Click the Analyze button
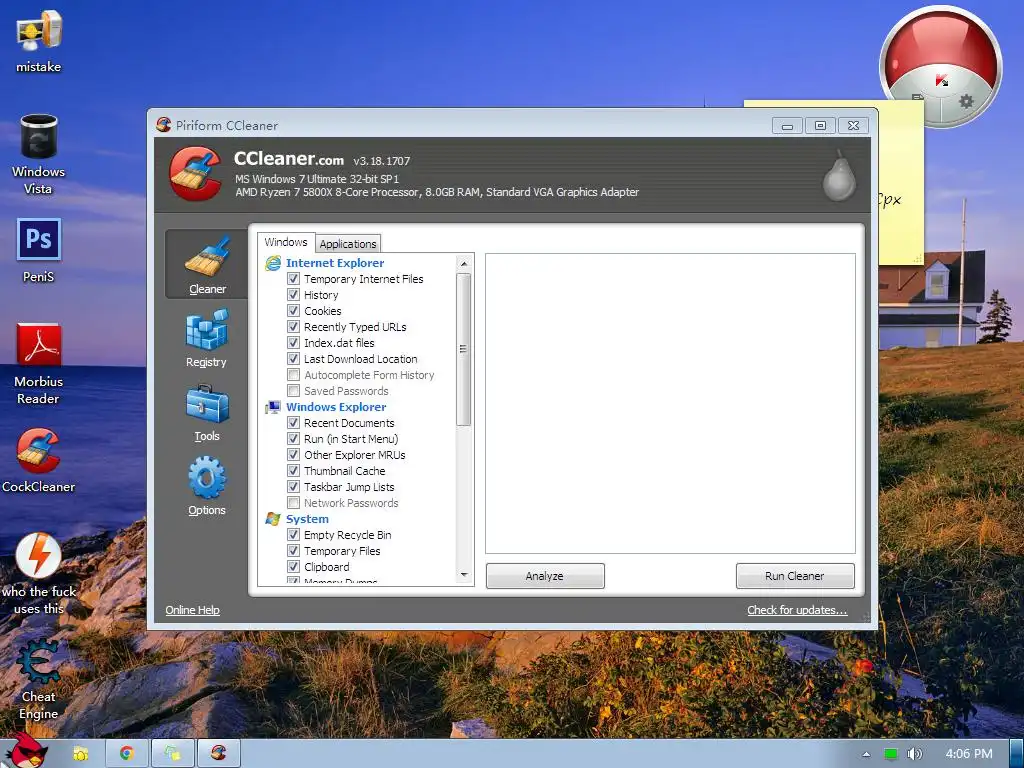Image resolution: width=1024 pixels, height=768 pixels. 545,576
